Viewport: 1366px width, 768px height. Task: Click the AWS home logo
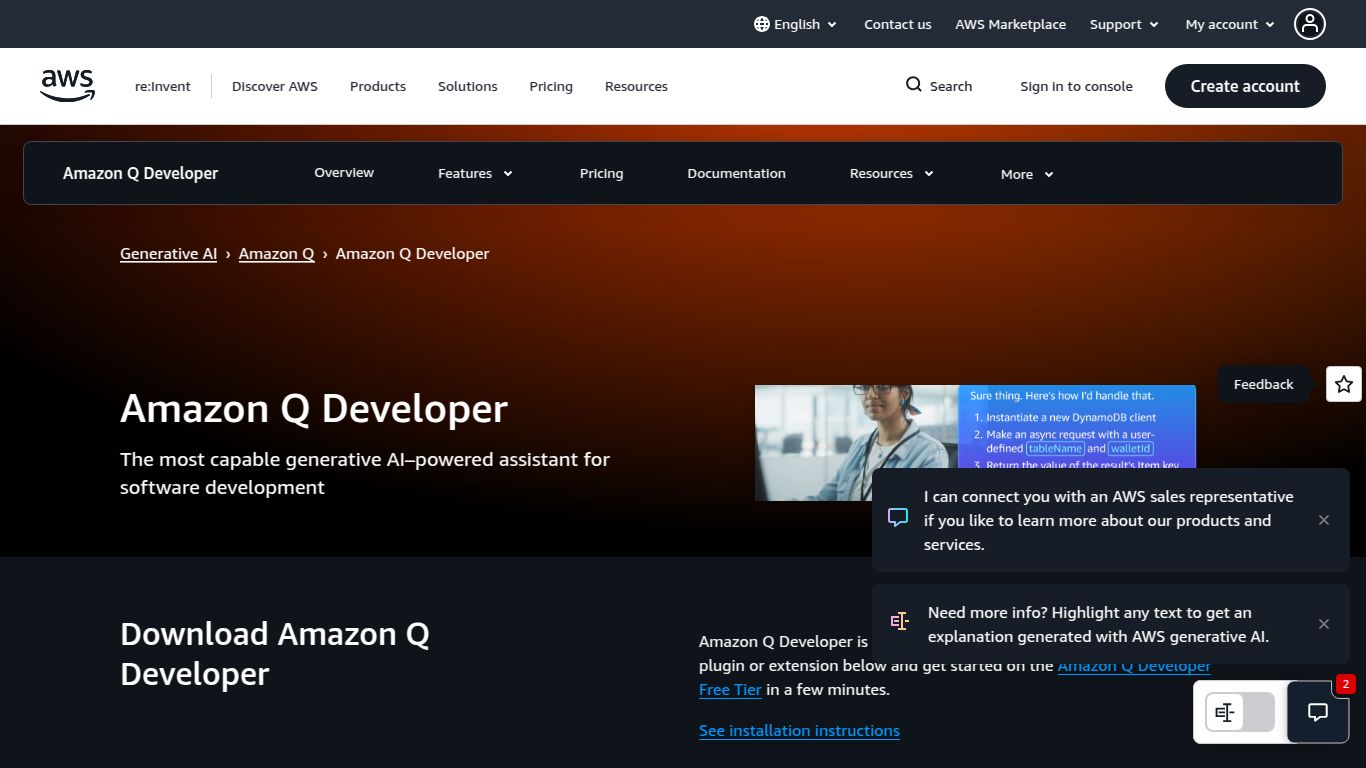67,86
